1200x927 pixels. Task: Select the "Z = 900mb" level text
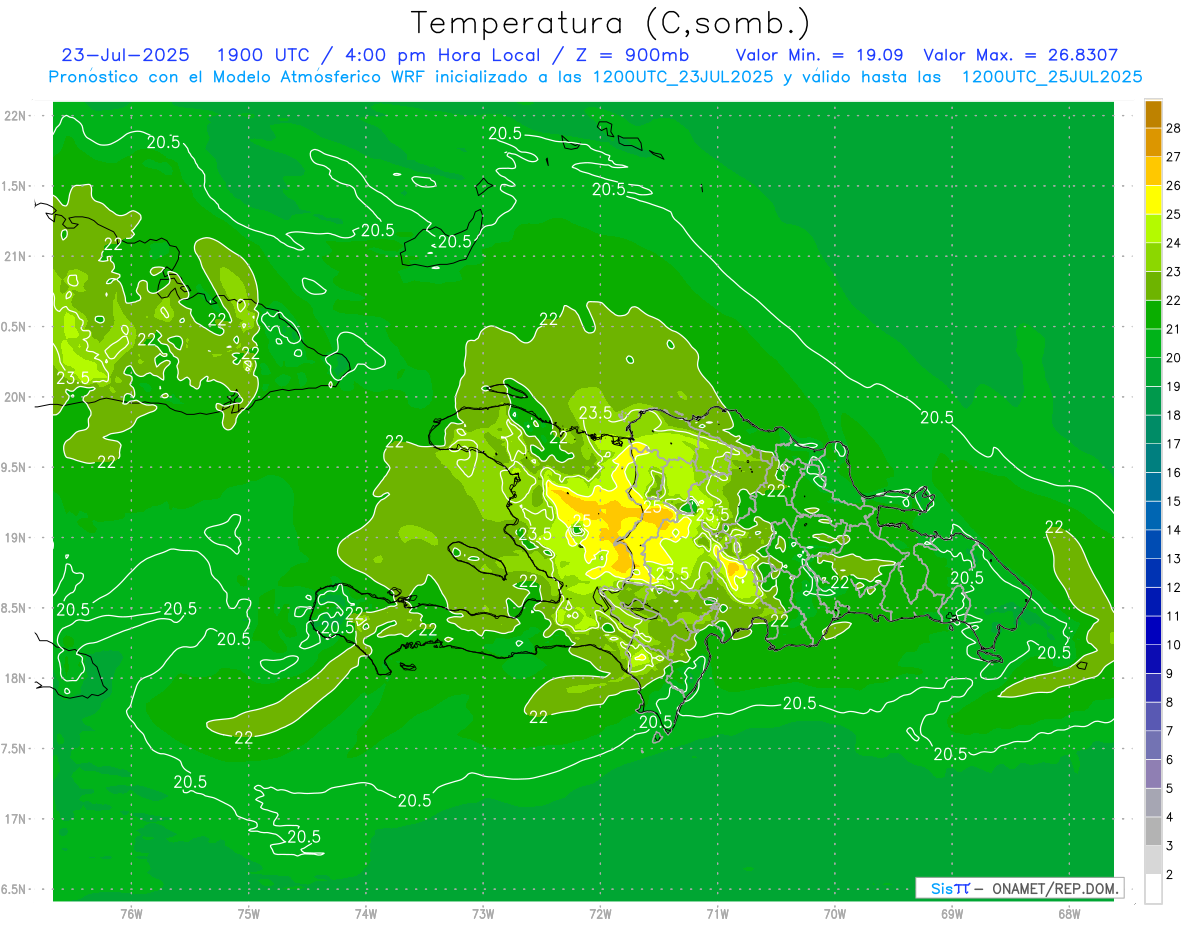[x=632, y=55]
